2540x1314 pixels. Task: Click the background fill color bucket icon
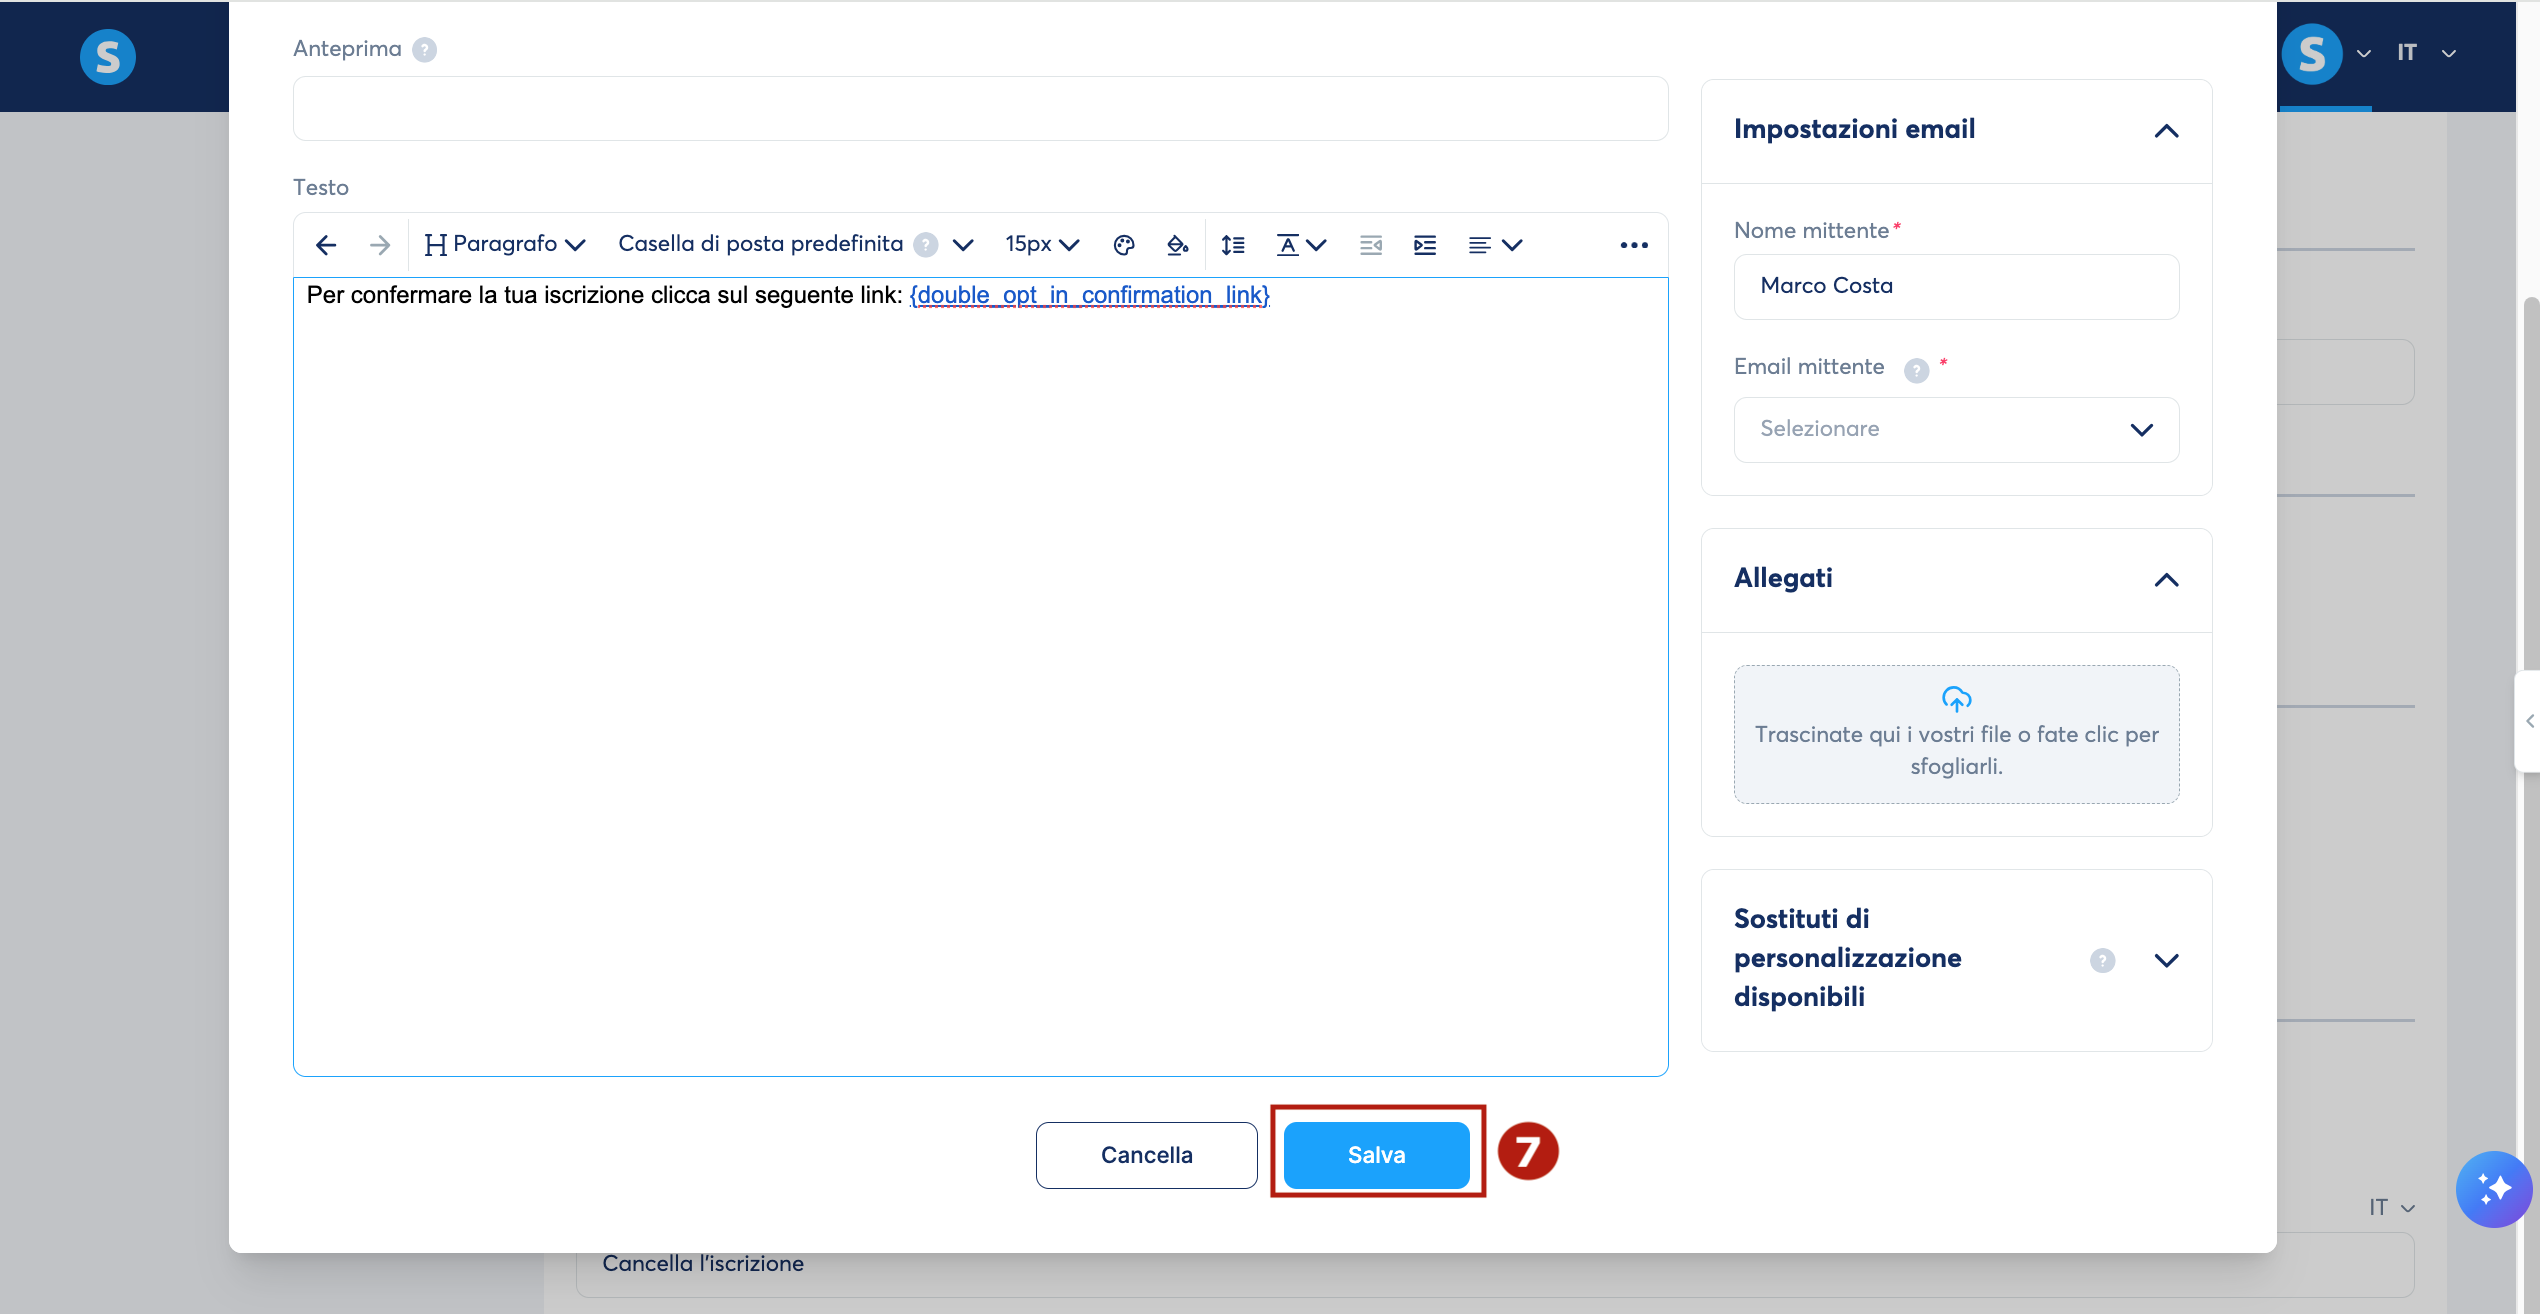pos(1178,245)
